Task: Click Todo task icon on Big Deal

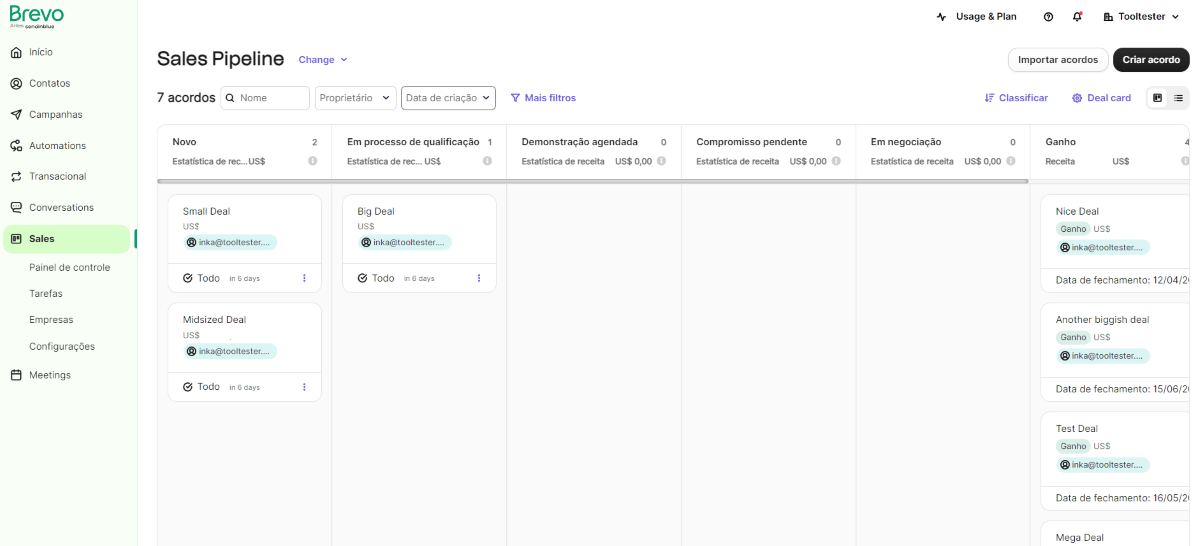Action: [362, 278]
